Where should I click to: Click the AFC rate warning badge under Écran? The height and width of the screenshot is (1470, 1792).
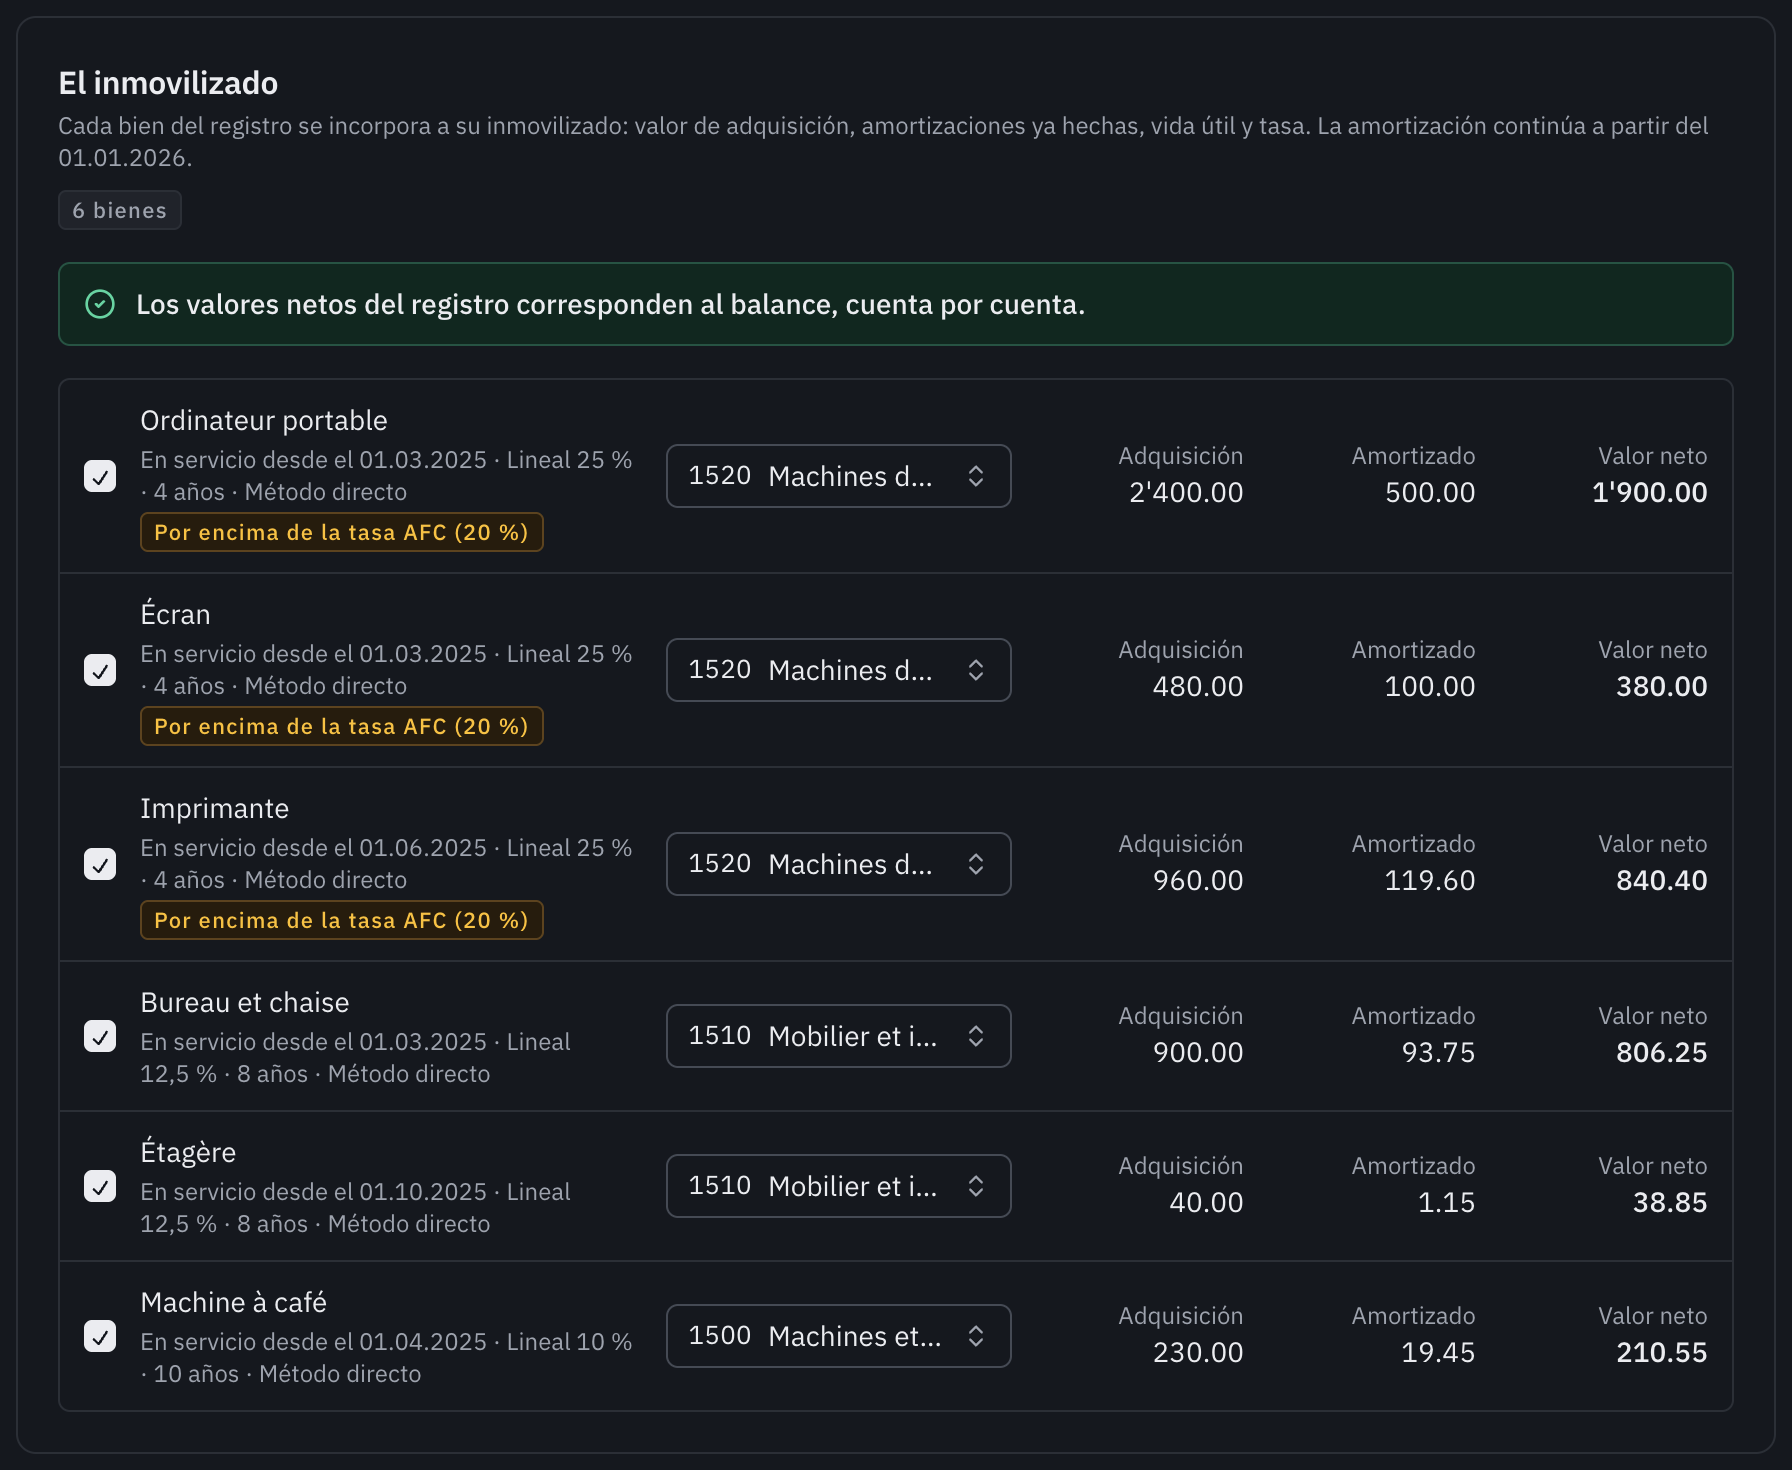(342, 726)
